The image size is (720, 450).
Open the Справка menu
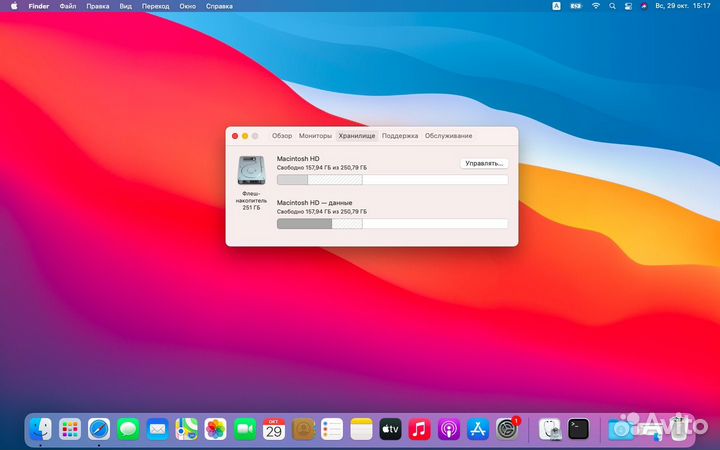219,6
